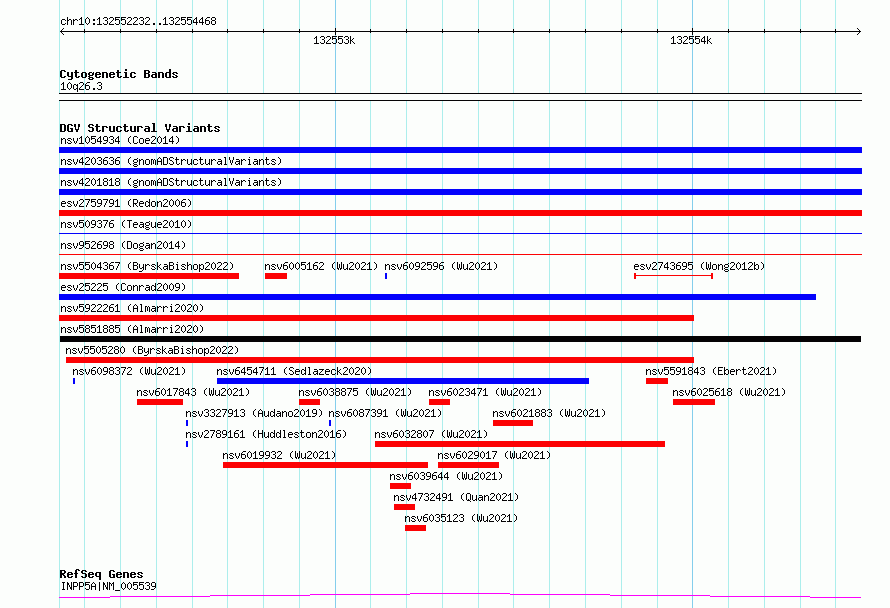Image resolution: width=890 pixels, height=608 pixels.
Task: Open the nsv6039644 (Wu2021) variant
Action: click(x=400, y=486)
